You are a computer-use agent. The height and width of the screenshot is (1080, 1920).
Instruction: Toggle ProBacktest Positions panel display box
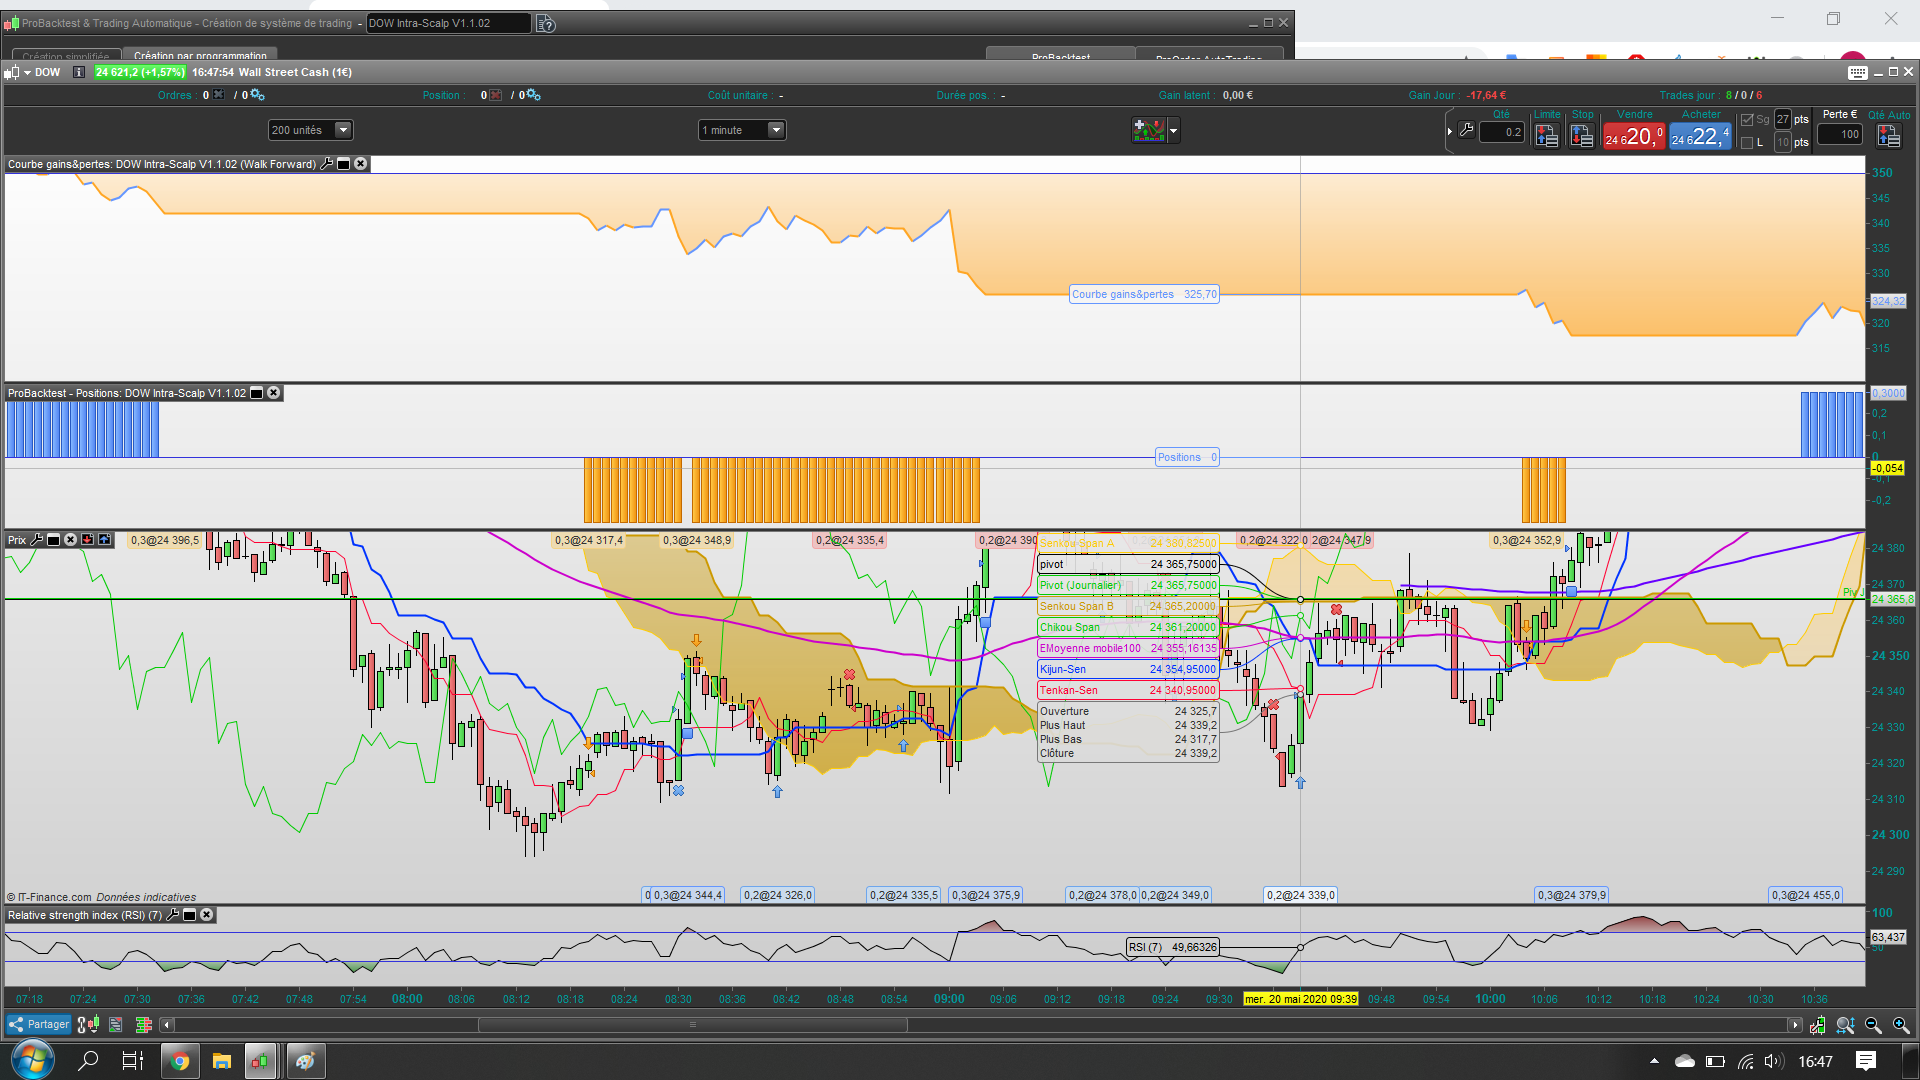(x=257, y=393)
